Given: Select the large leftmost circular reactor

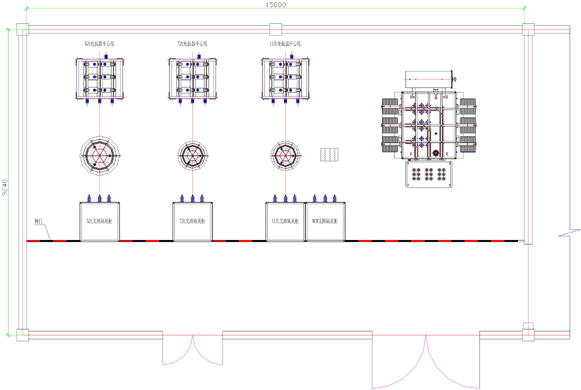Looking at the screenshot, I should coord(100,155).
